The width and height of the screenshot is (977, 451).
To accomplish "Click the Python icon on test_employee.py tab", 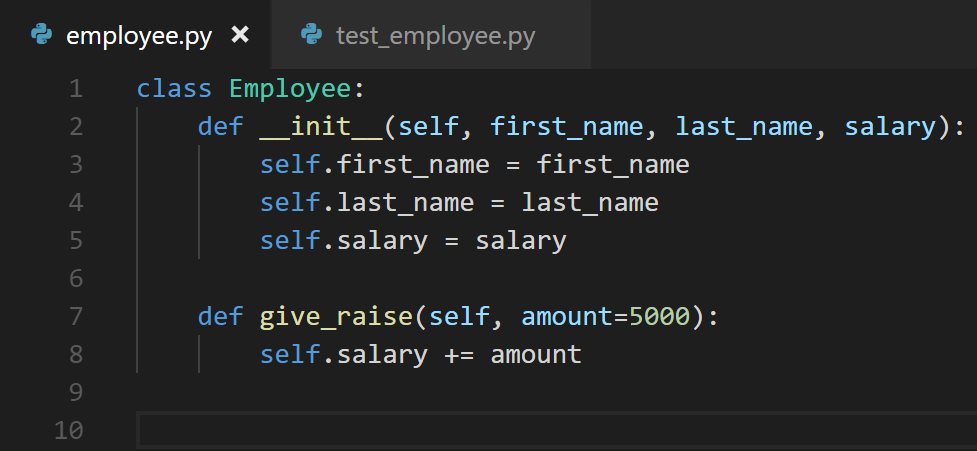I will point(312,35).
